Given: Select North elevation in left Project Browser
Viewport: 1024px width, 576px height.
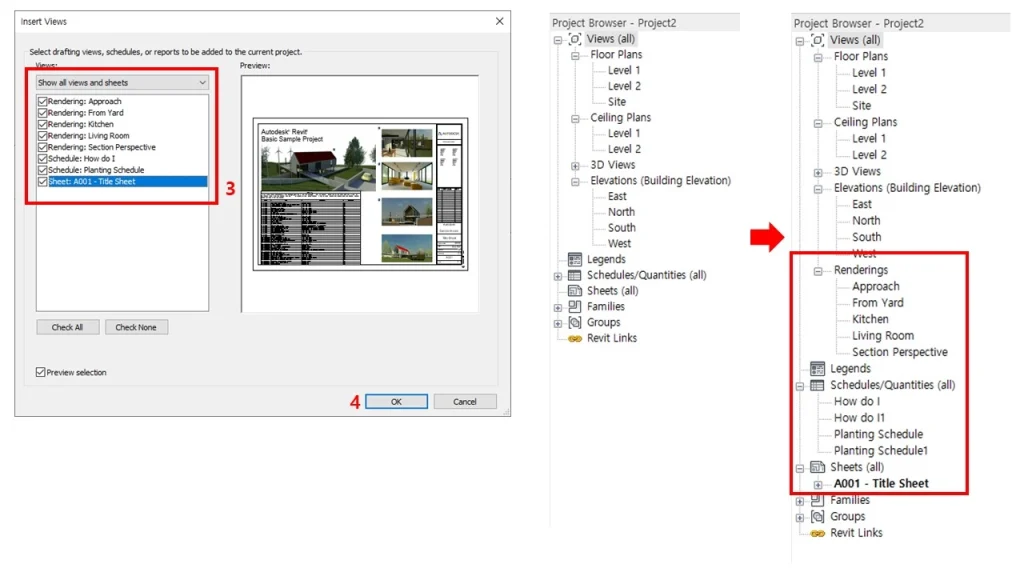Looking at the screenshot, I should pyautogui.click(x=621, y=212).
